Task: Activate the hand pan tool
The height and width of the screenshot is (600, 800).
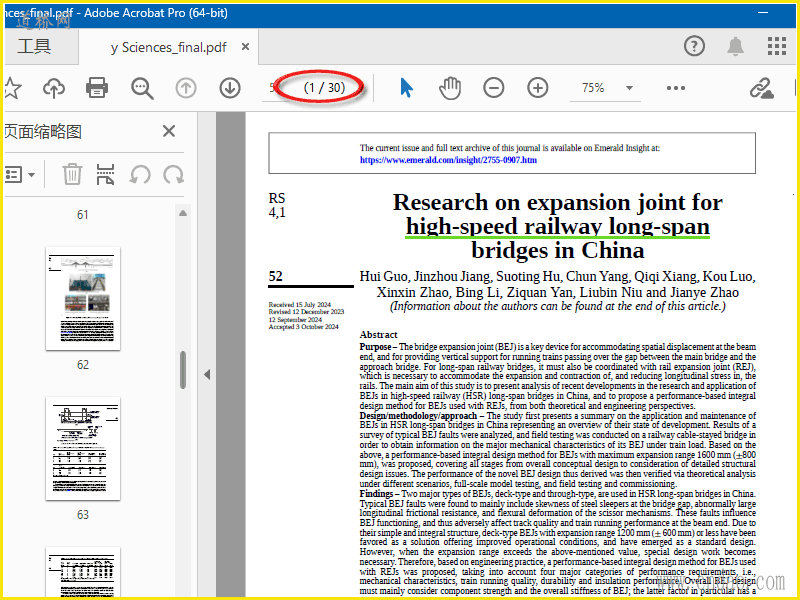Action: 450,88
